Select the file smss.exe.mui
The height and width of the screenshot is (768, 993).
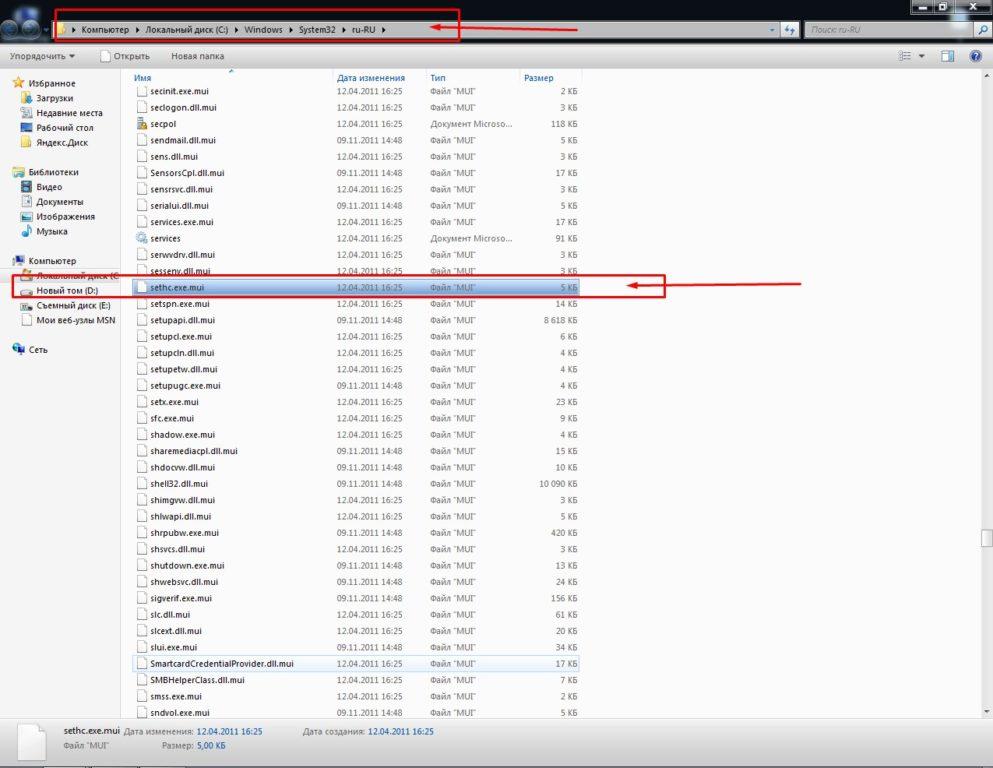pyautogui.click(x=356, y=696)
